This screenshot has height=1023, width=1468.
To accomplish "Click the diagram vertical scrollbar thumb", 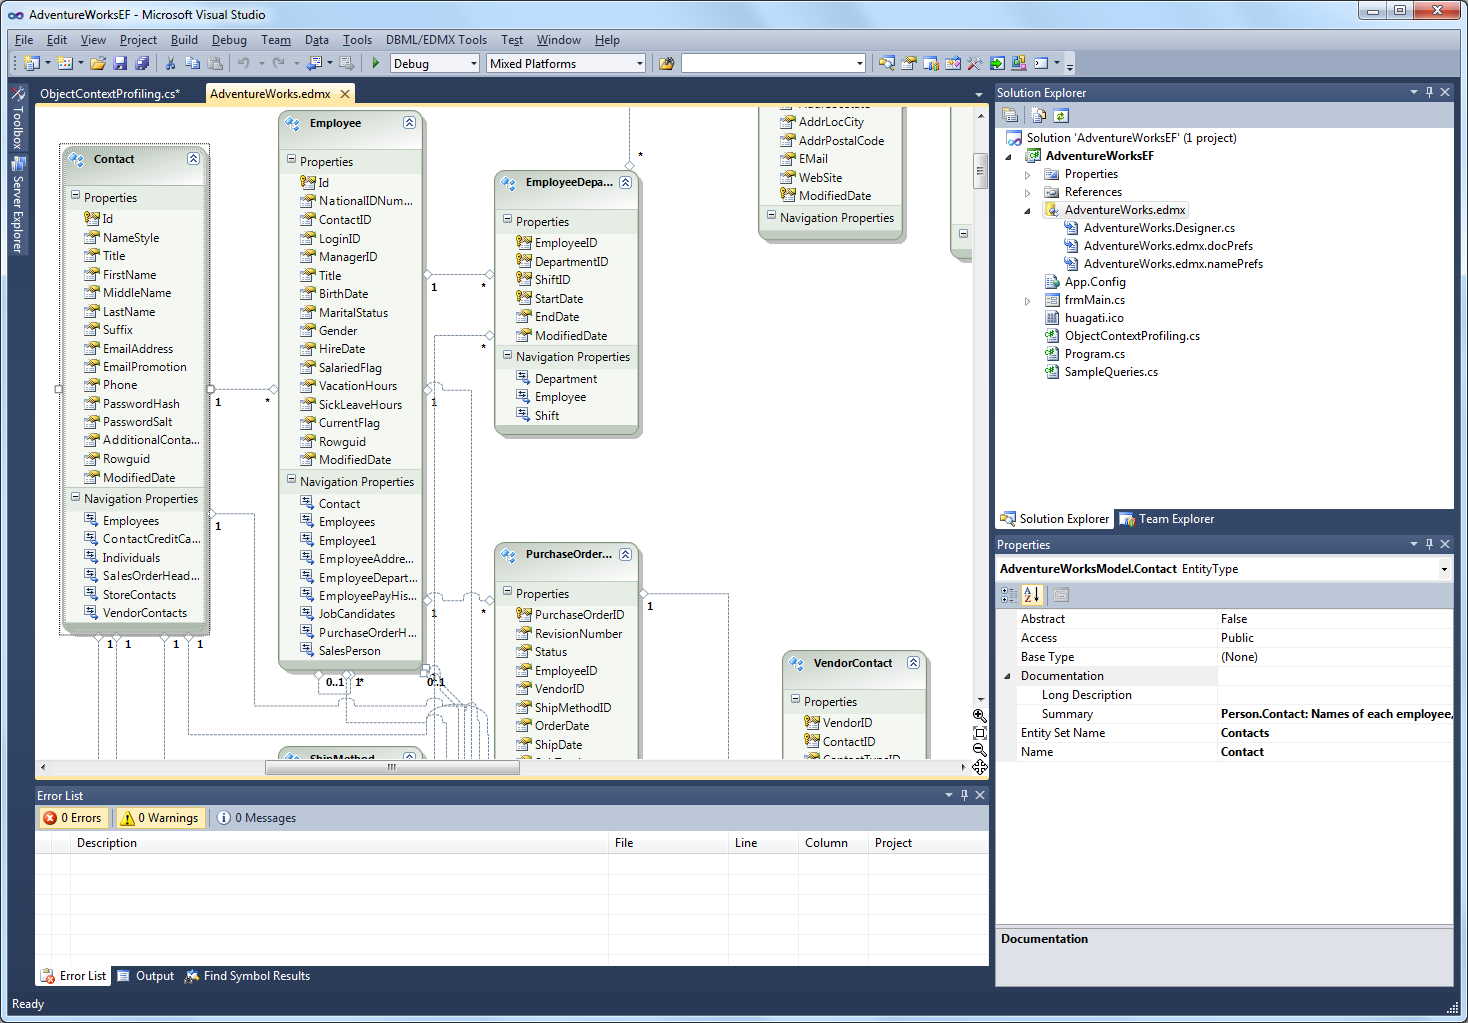I will pyautogui.click(x=981, y=170).
